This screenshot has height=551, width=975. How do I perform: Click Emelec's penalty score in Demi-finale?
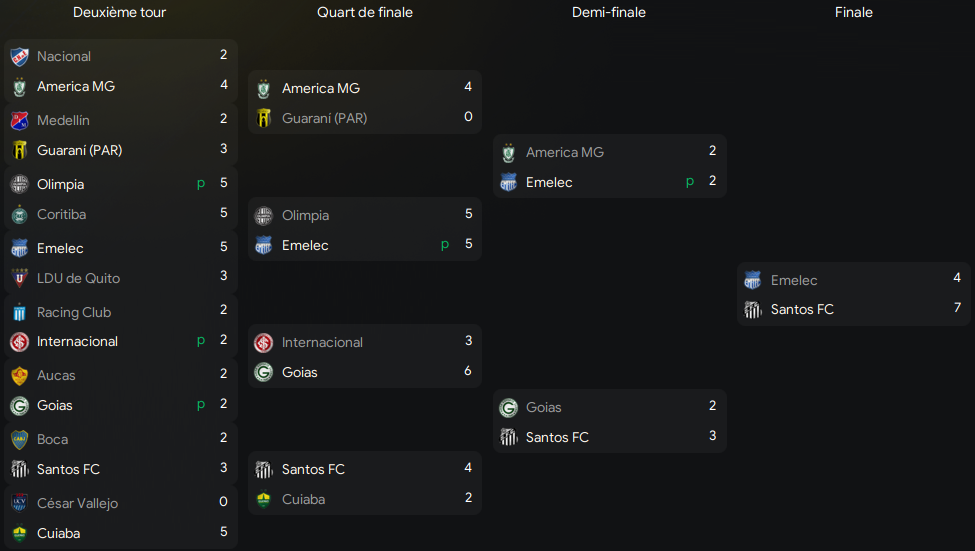point(713,181)
